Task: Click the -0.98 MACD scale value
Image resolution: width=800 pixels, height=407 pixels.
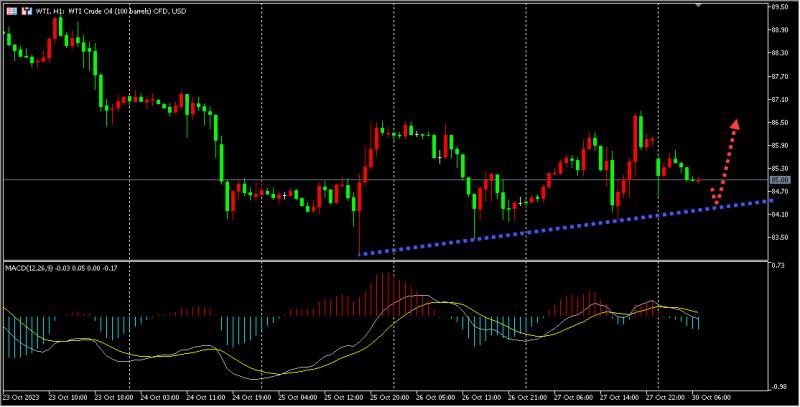Action: (x=778, y=387)
